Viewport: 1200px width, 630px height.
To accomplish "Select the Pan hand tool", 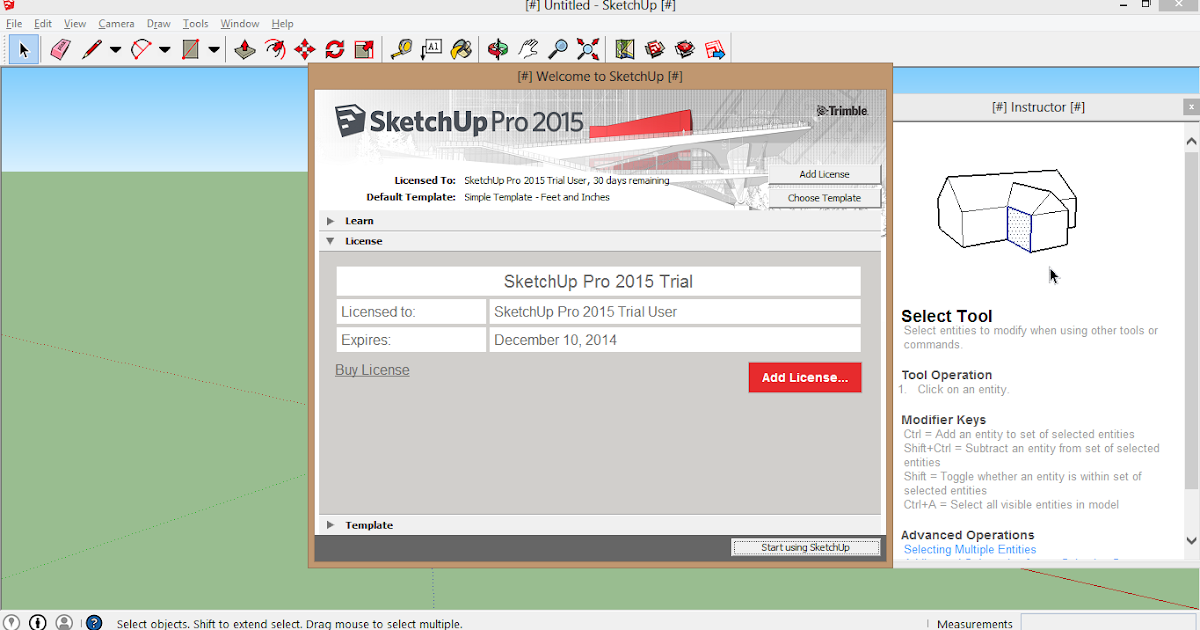I will (x=528, y=48).
